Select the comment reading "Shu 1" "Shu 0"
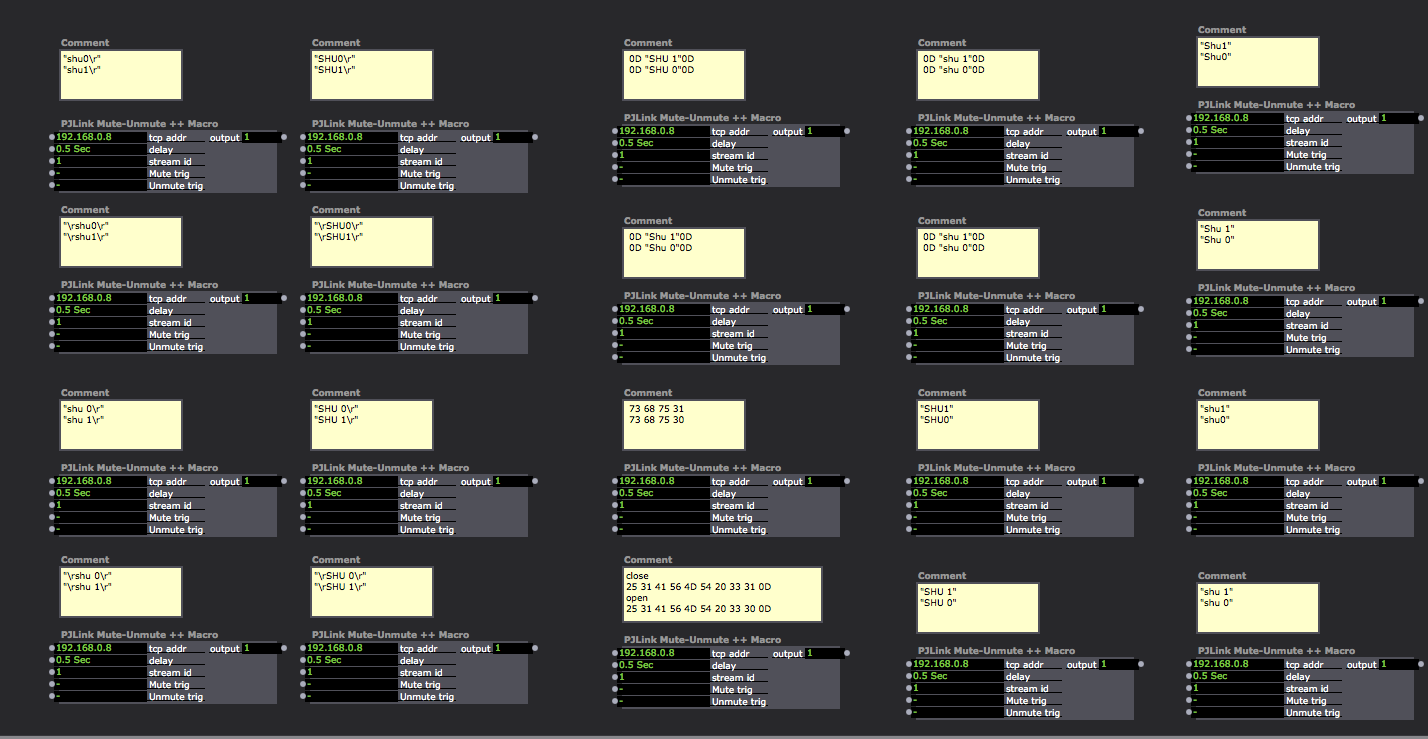This screenshot has height=739, width=1428. click(x=1258, y=245)
